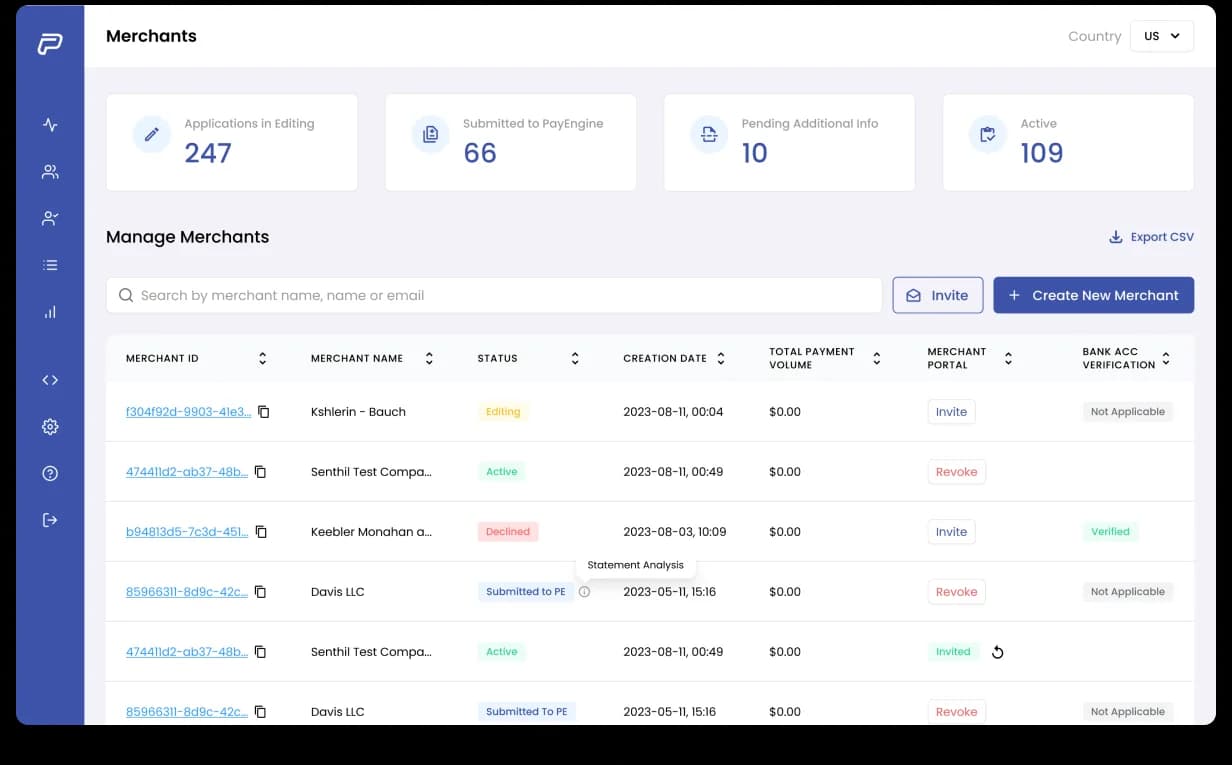This screenshot has height=765, width=1232.
Task: Click creation date 2023-08-03, 10:09
Action: 673,532
